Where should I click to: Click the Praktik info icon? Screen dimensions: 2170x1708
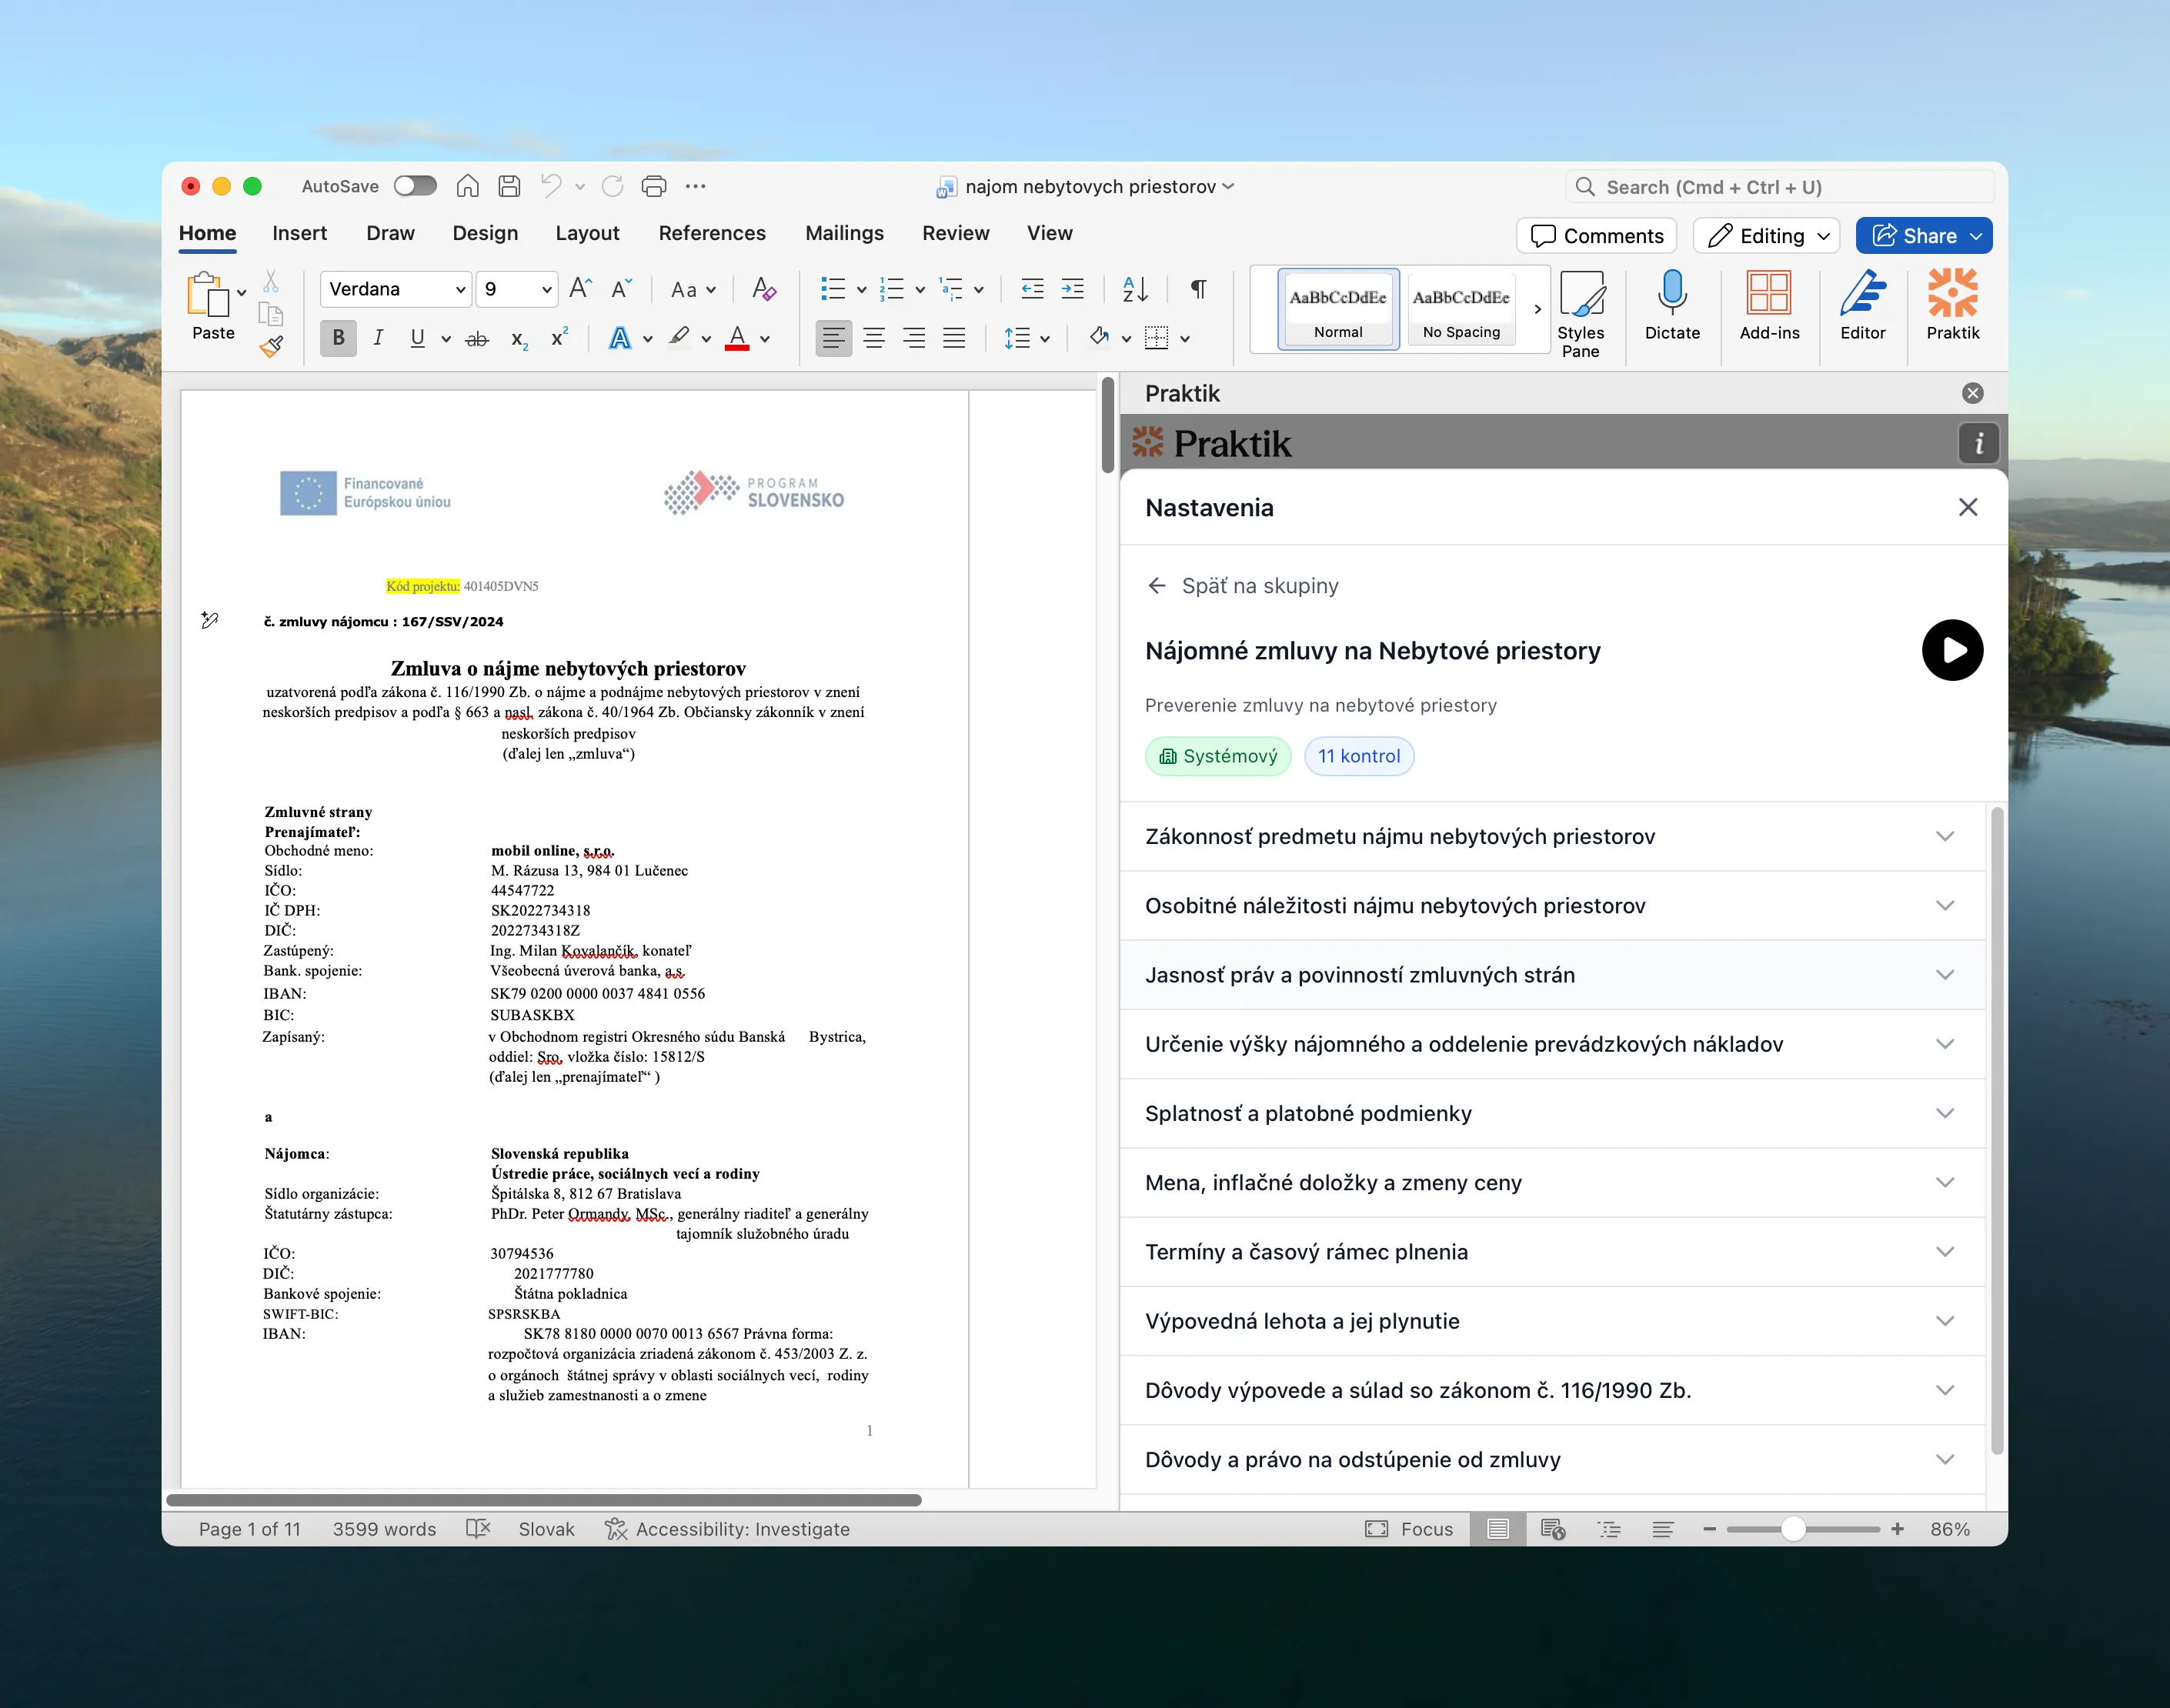[1978, 443]
